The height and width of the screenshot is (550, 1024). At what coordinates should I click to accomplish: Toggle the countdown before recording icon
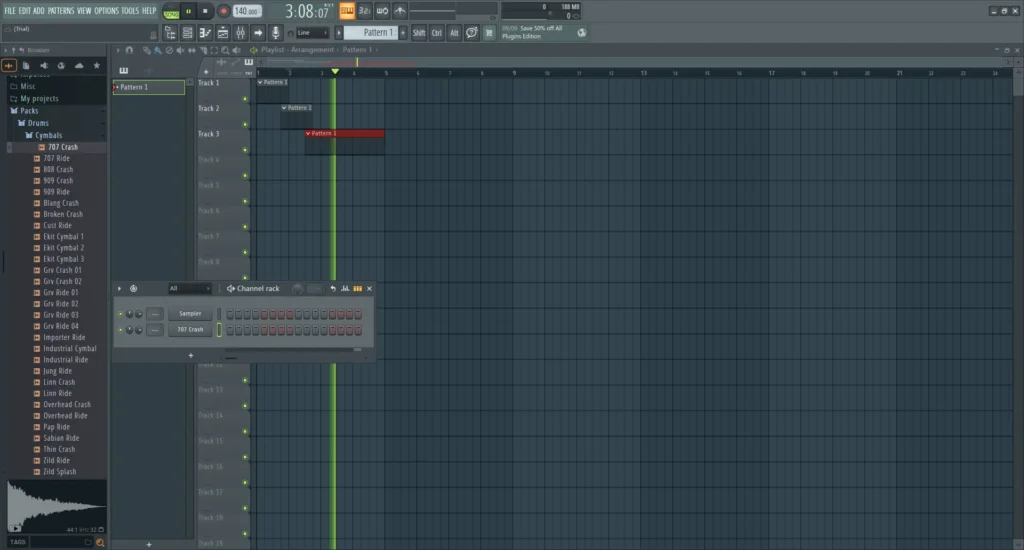(x=364, y=10)
